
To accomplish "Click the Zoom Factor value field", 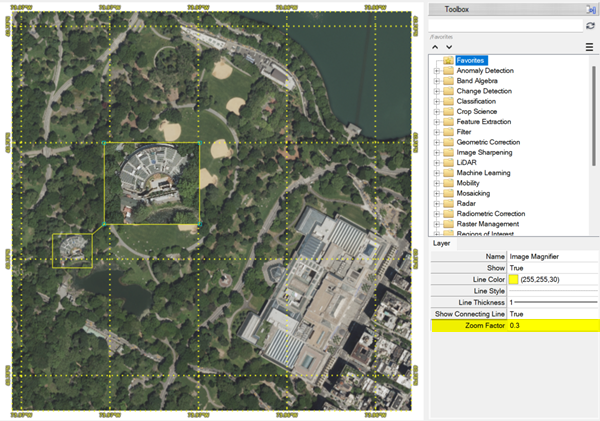I will [x=552, y=325].
